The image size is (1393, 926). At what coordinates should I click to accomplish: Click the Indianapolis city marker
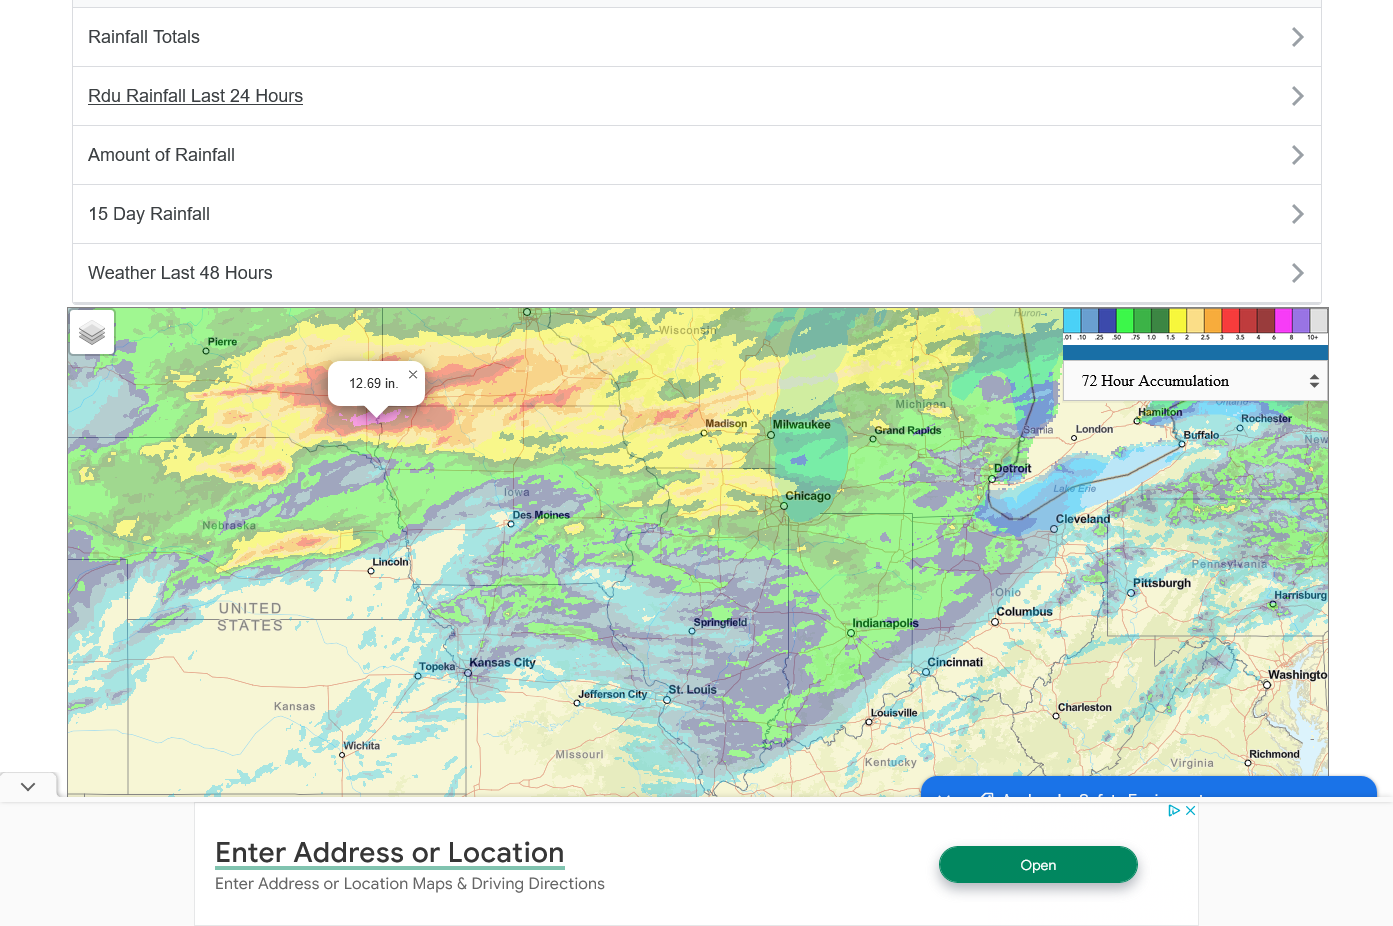pos(851,633)
